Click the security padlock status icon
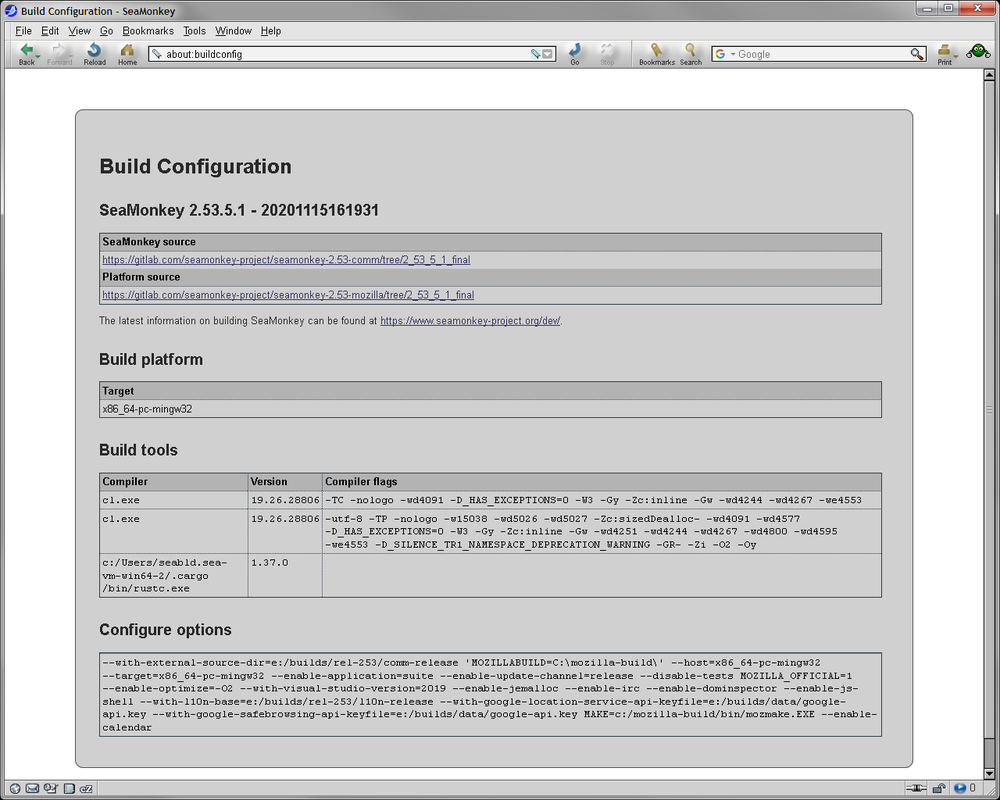This screenshot has width=1000, height=800. click(938, 789)
